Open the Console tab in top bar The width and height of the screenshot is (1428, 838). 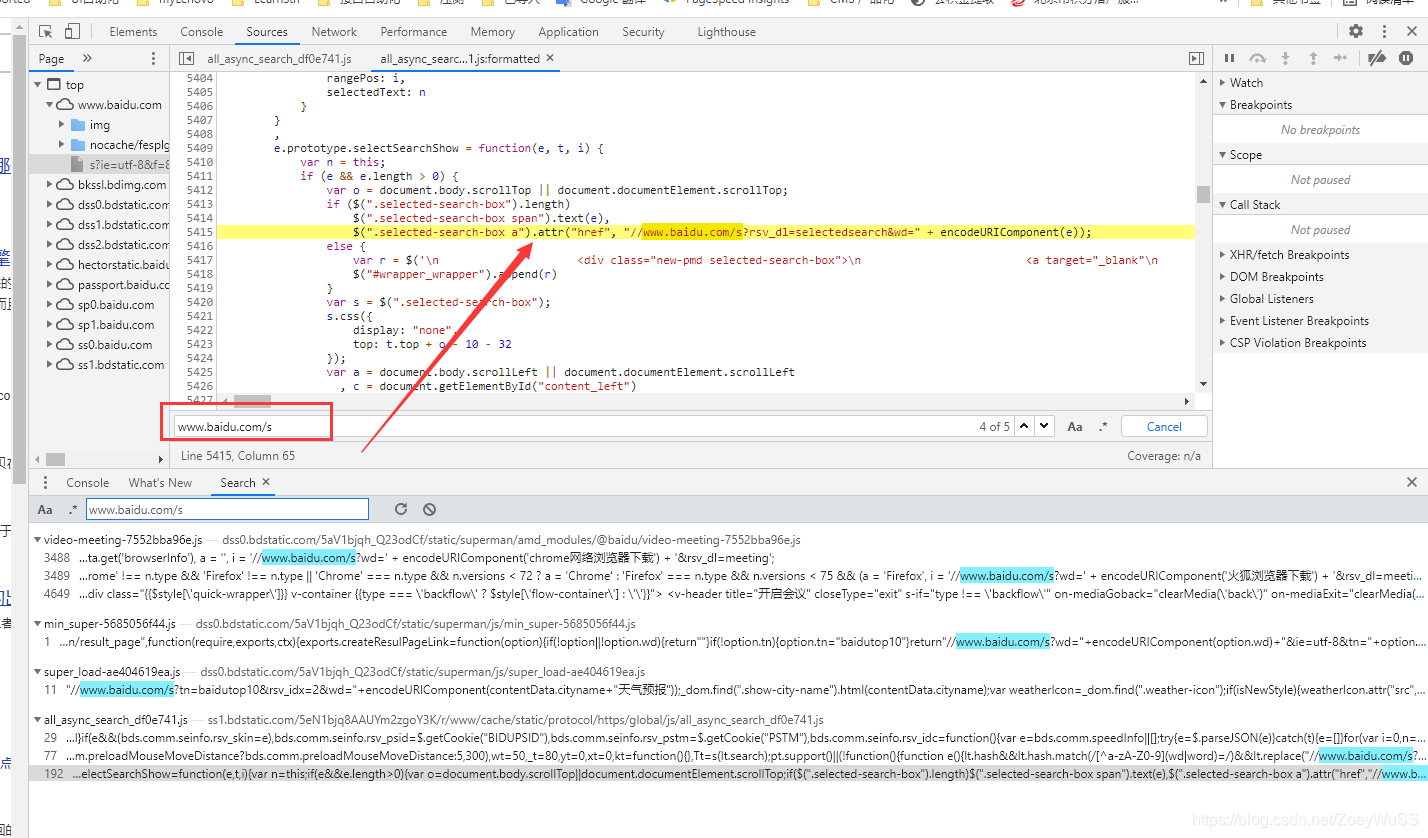(202, 32)
